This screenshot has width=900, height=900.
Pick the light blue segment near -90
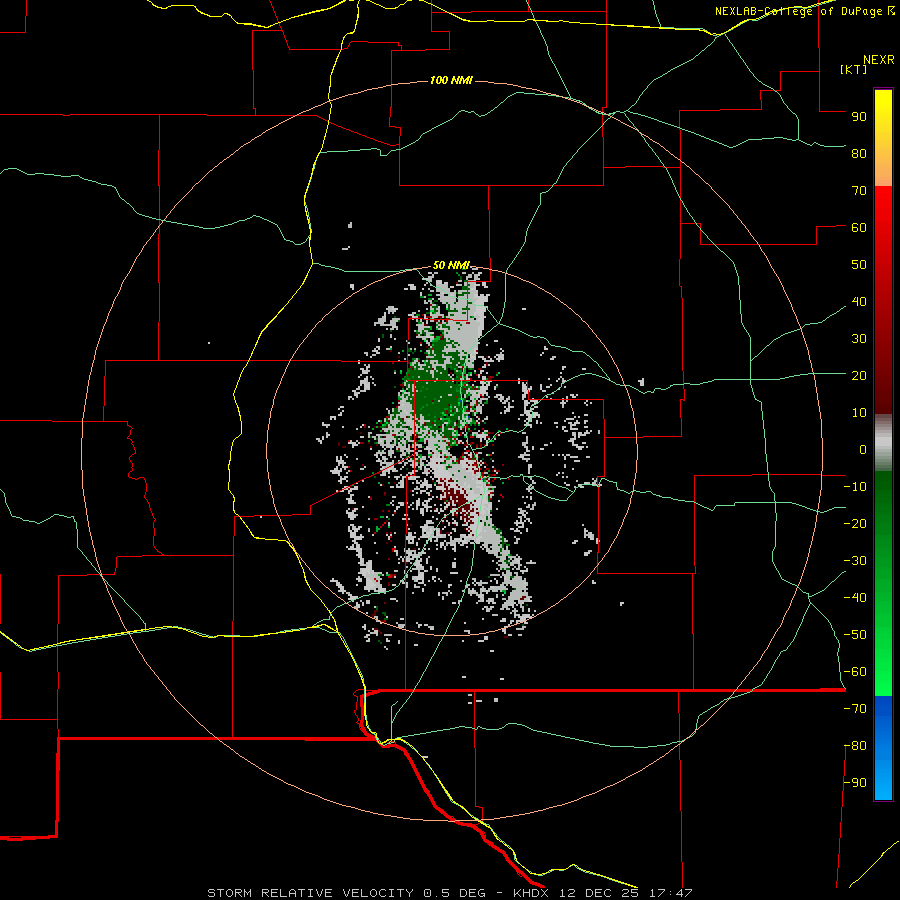click(883, 781)
